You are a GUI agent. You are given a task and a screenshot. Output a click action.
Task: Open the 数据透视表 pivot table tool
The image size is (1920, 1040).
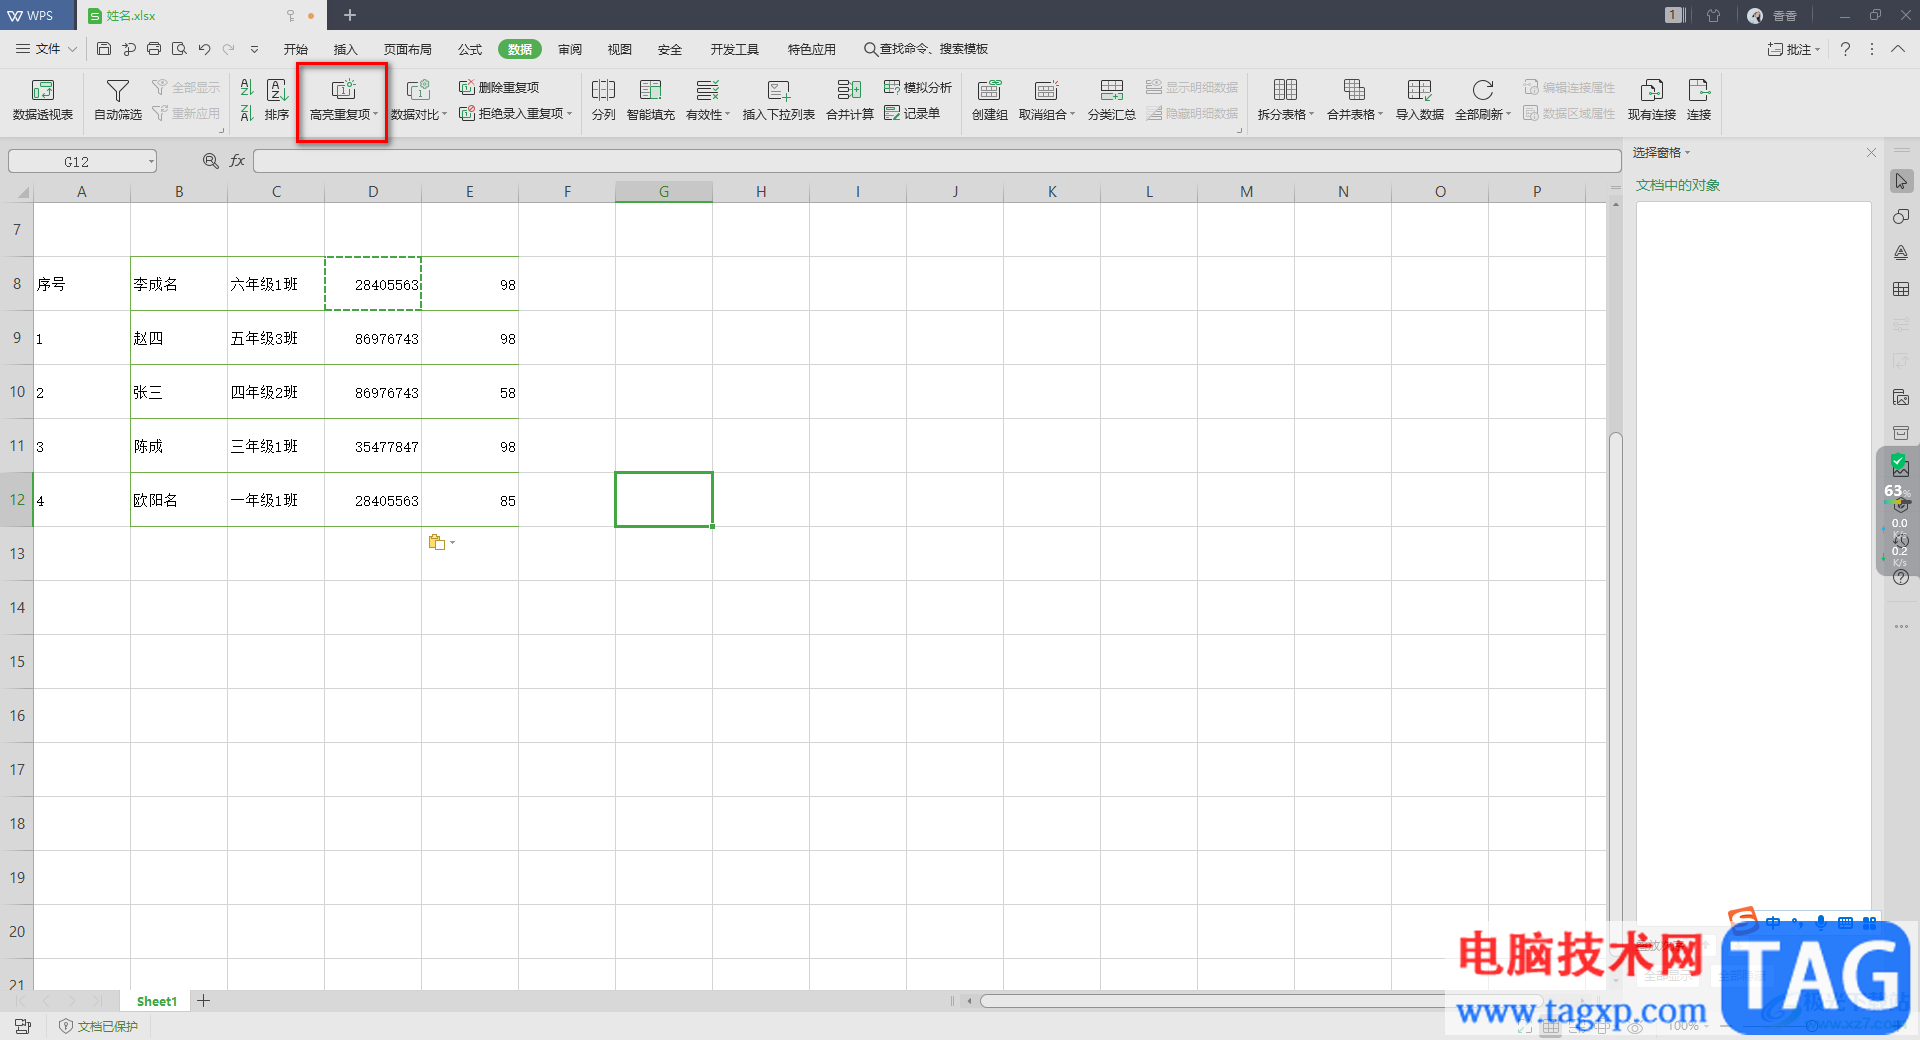pos(43,100)
